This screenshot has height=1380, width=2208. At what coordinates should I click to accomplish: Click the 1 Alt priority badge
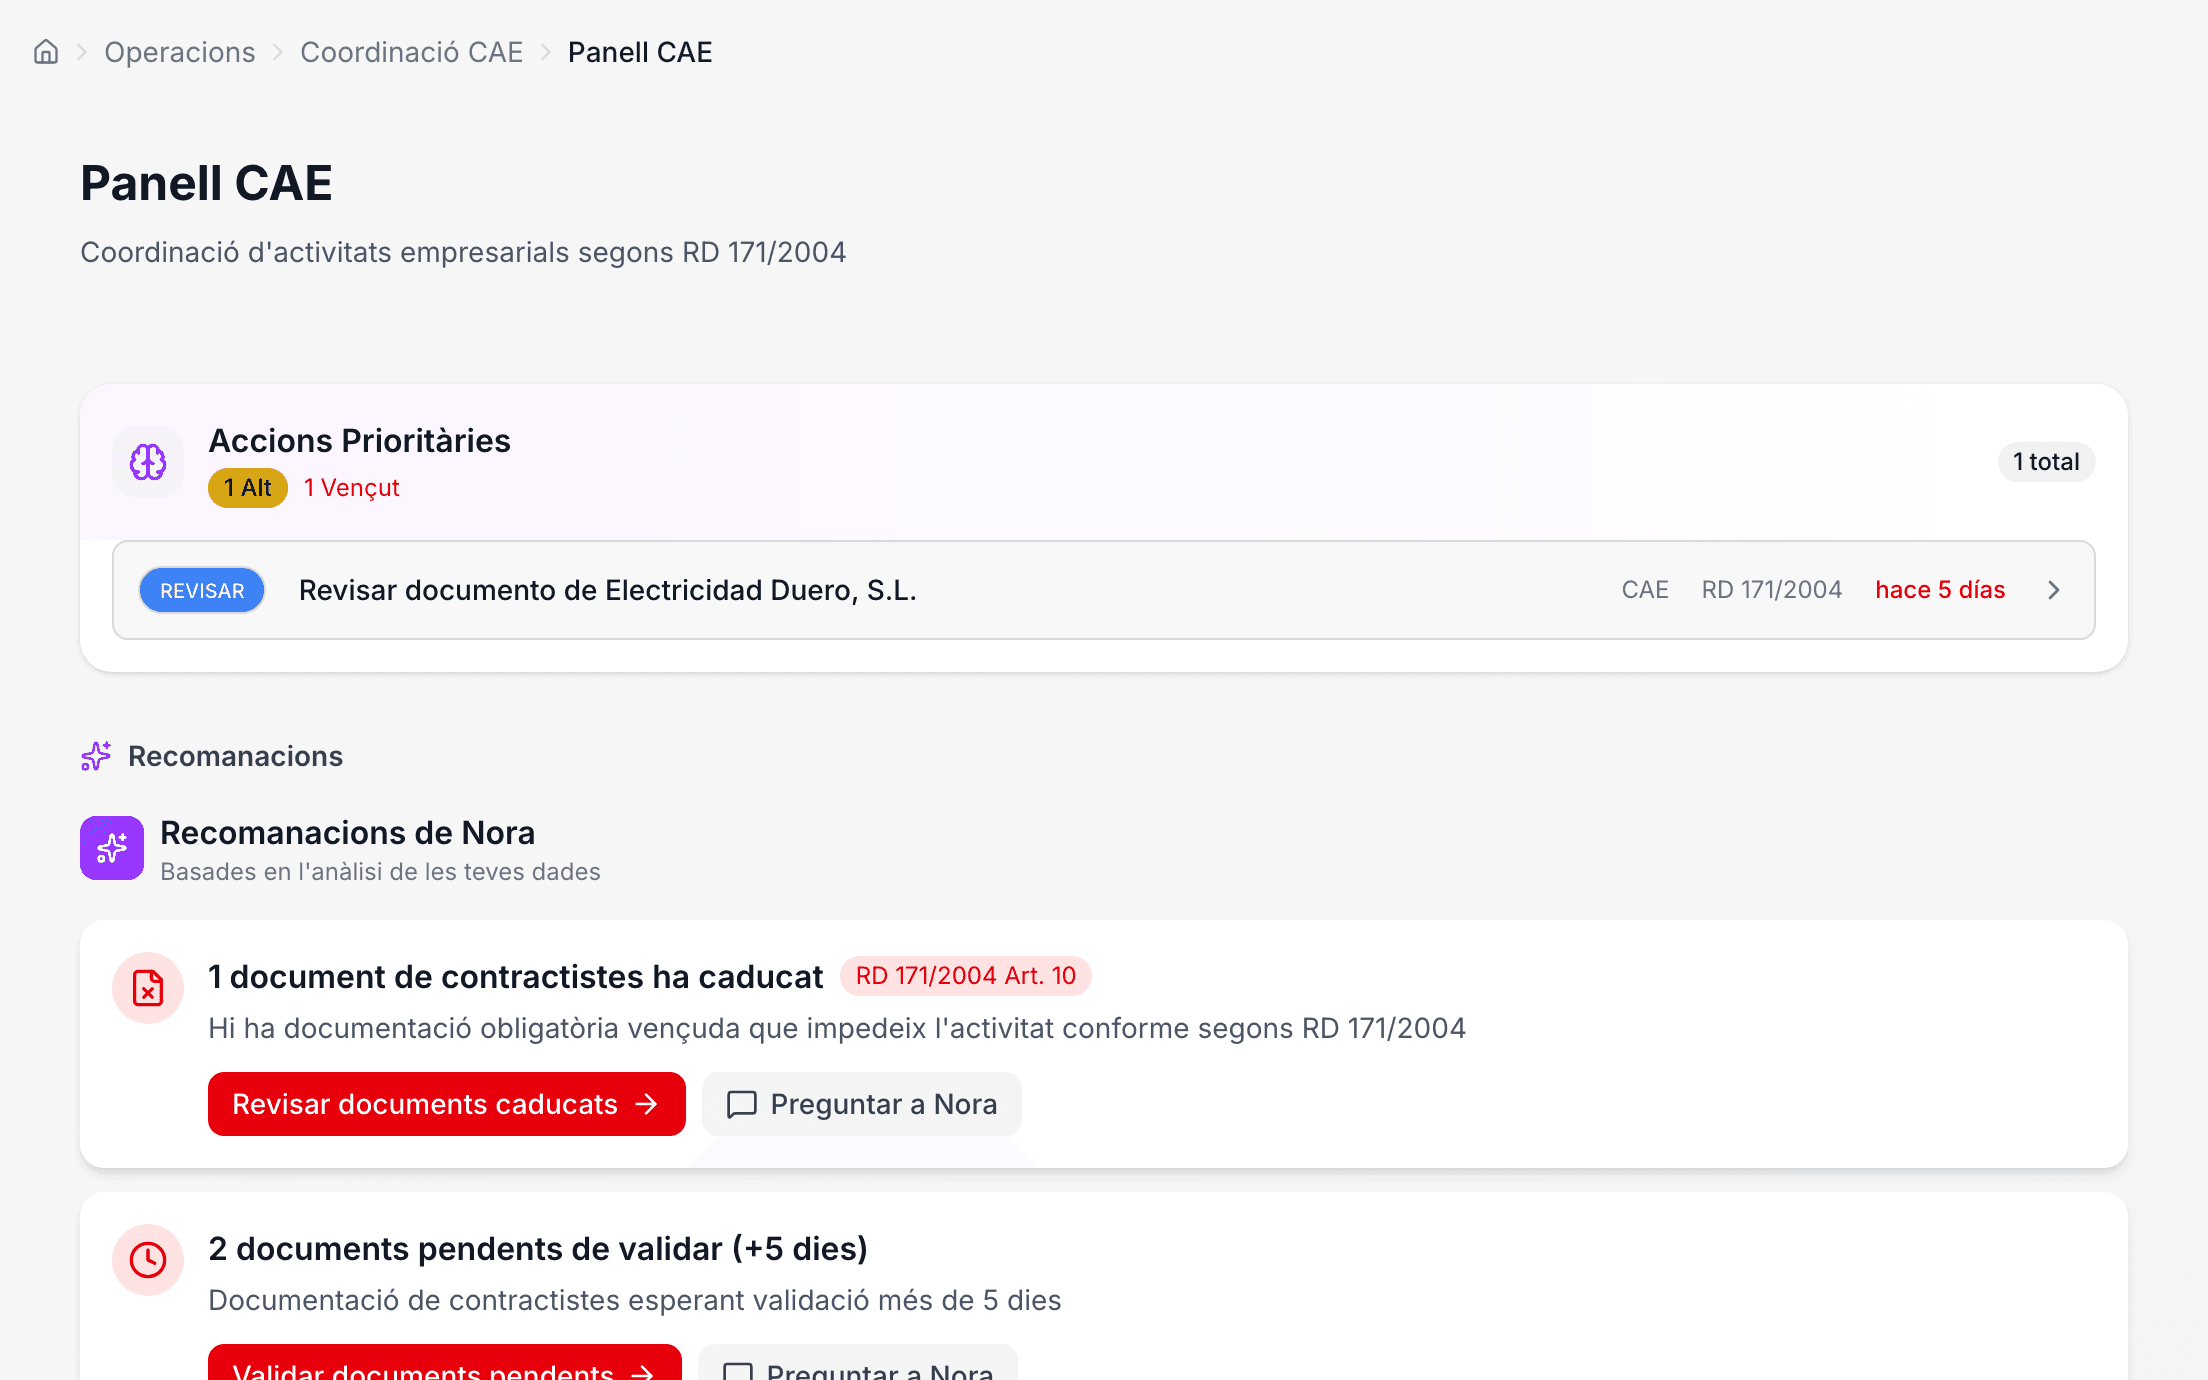pos(248,488)
